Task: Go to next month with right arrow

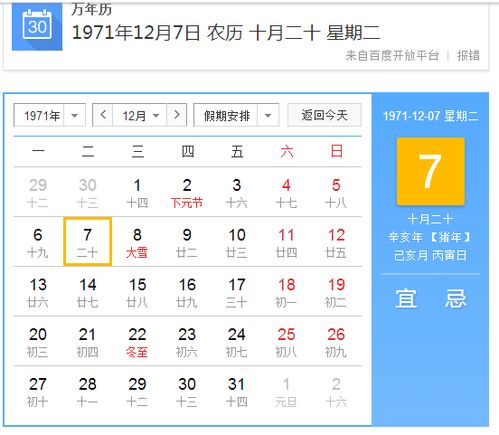Action: (x=177, y=115)
